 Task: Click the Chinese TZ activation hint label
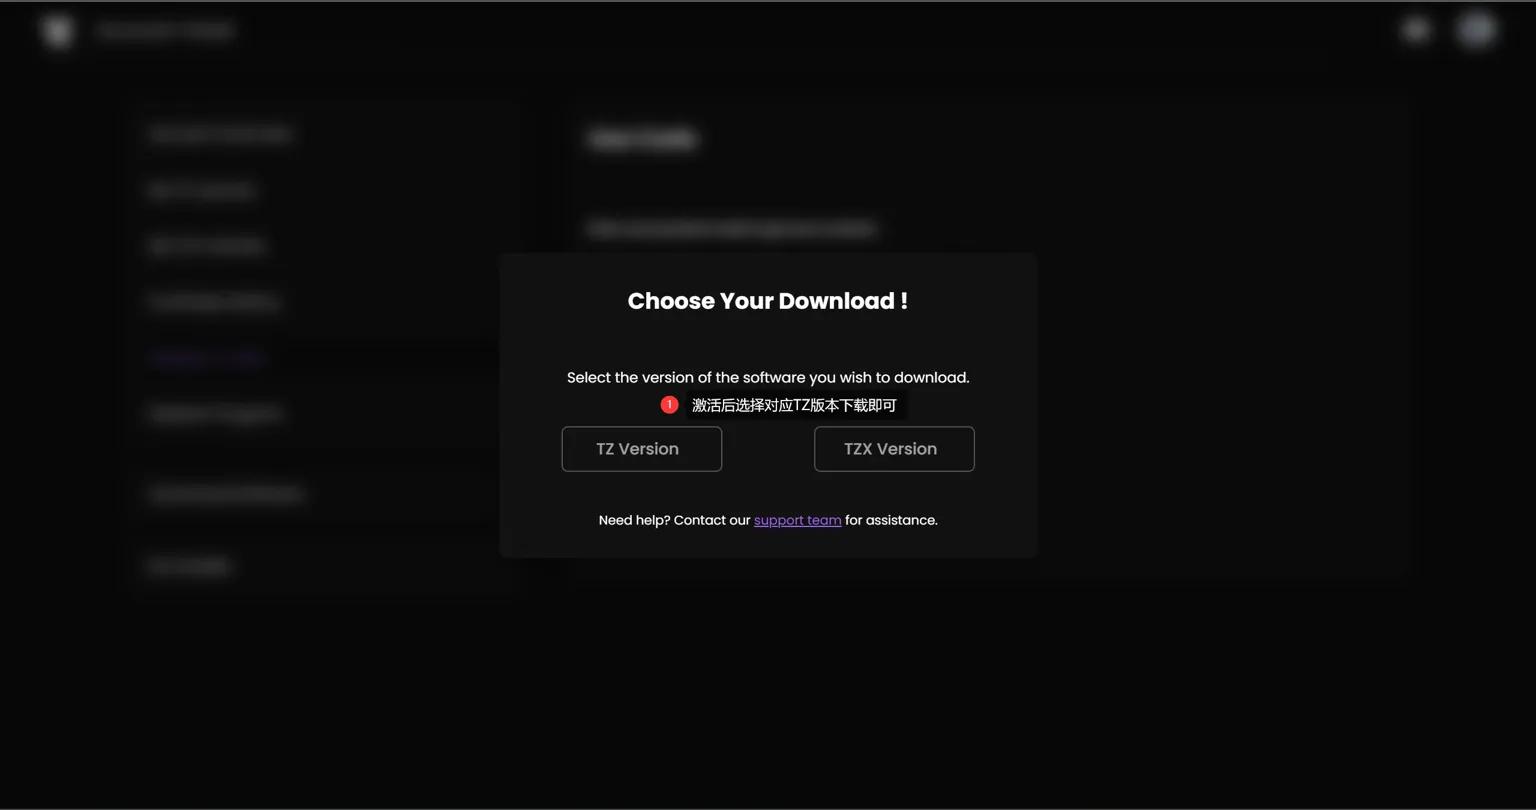tap(794, 405)
